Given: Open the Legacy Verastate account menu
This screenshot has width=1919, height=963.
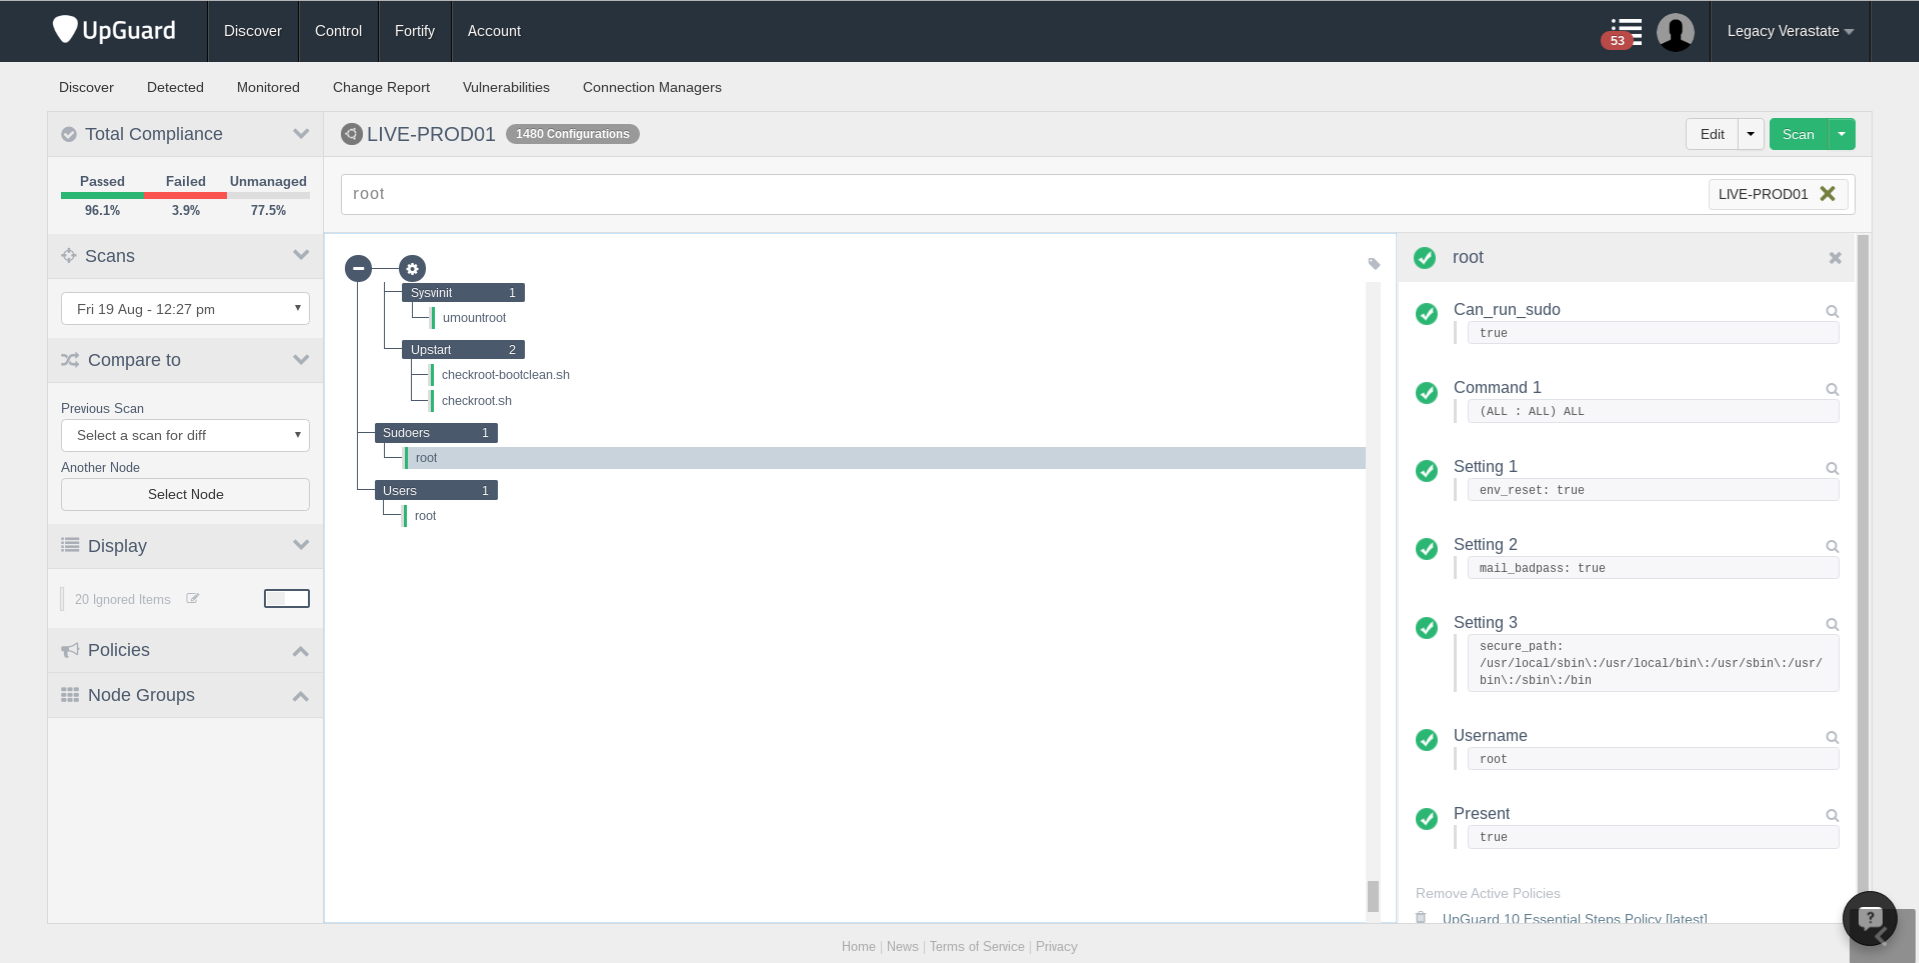Looking at the screenshot, I should click(x=1790, y=31).
